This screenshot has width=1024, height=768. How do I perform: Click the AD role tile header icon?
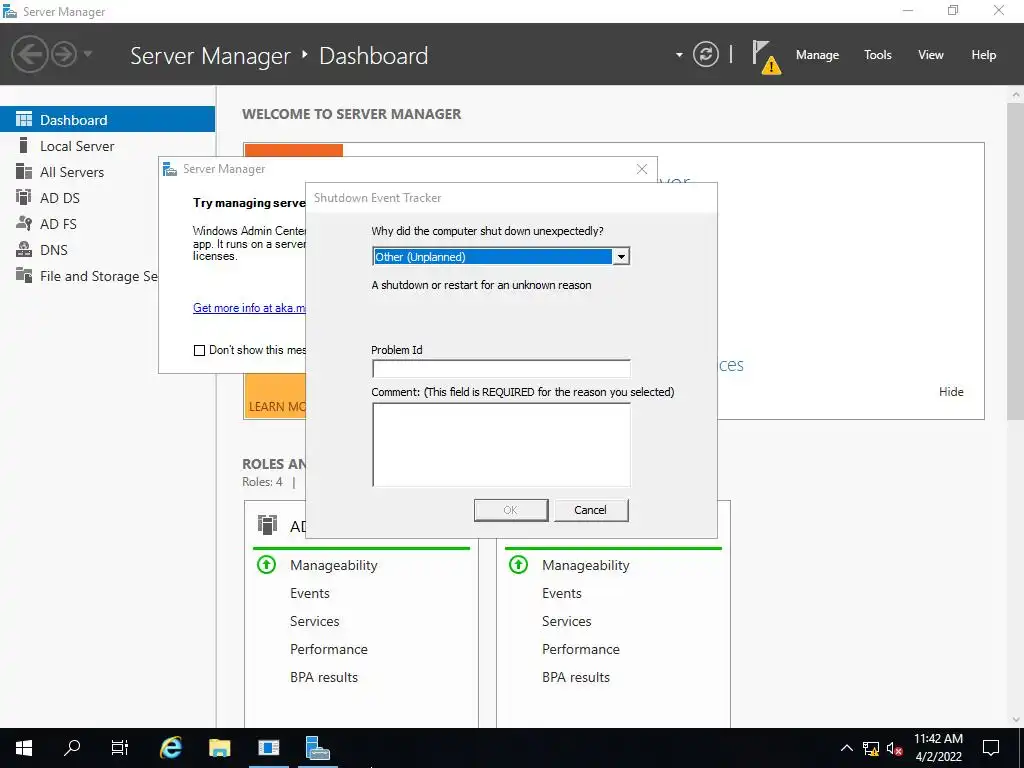(x=267, y=524)
